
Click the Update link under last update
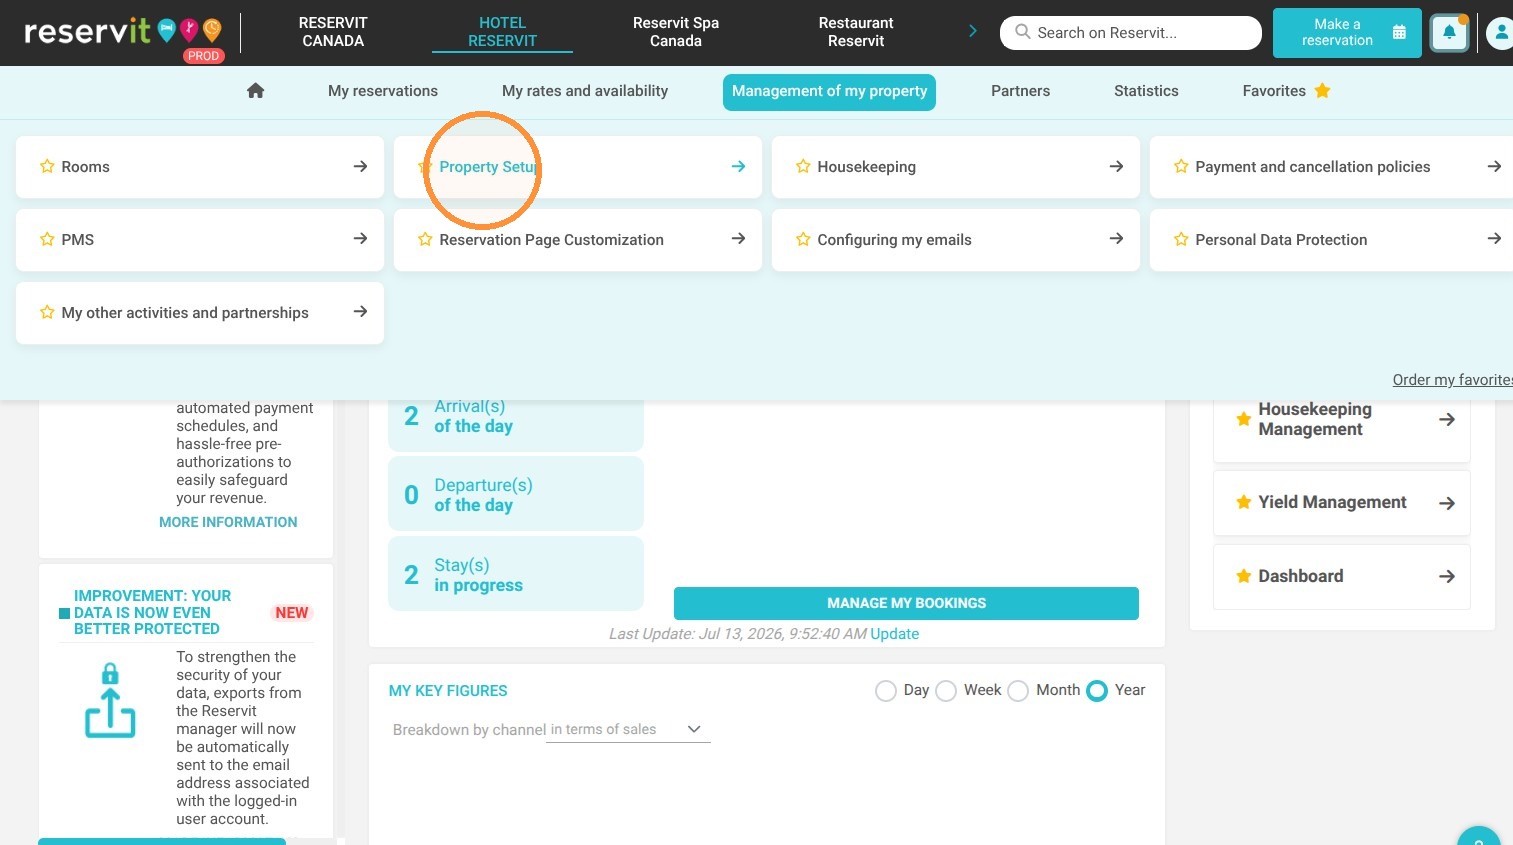click(894, 634)
